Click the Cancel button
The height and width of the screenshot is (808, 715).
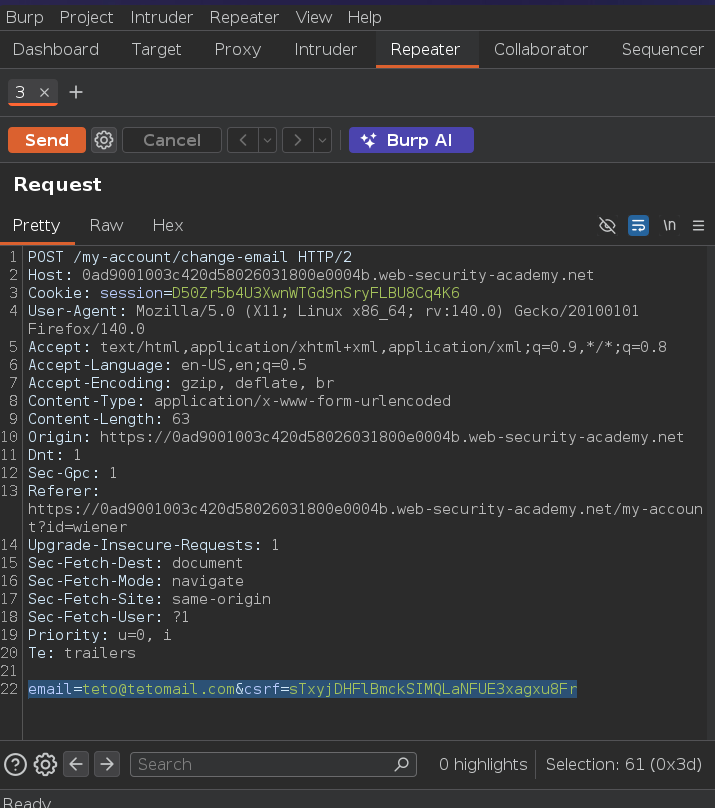[x=172, y=140]
